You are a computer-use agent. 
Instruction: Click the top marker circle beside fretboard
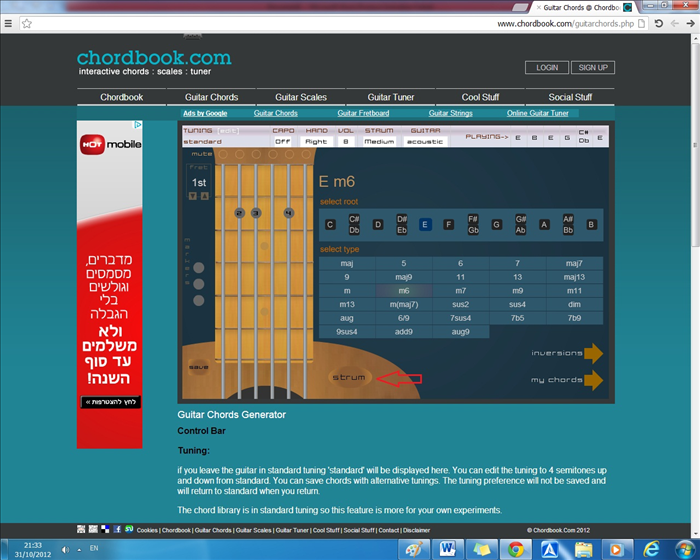[x=199, y=267]
